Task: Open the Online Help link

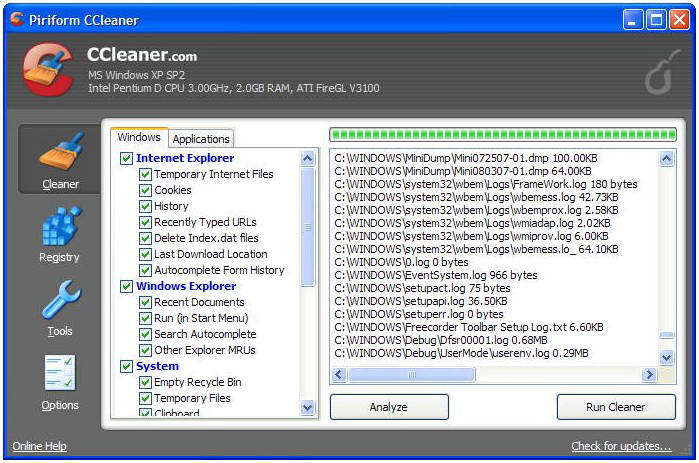Action: [39, 446]
